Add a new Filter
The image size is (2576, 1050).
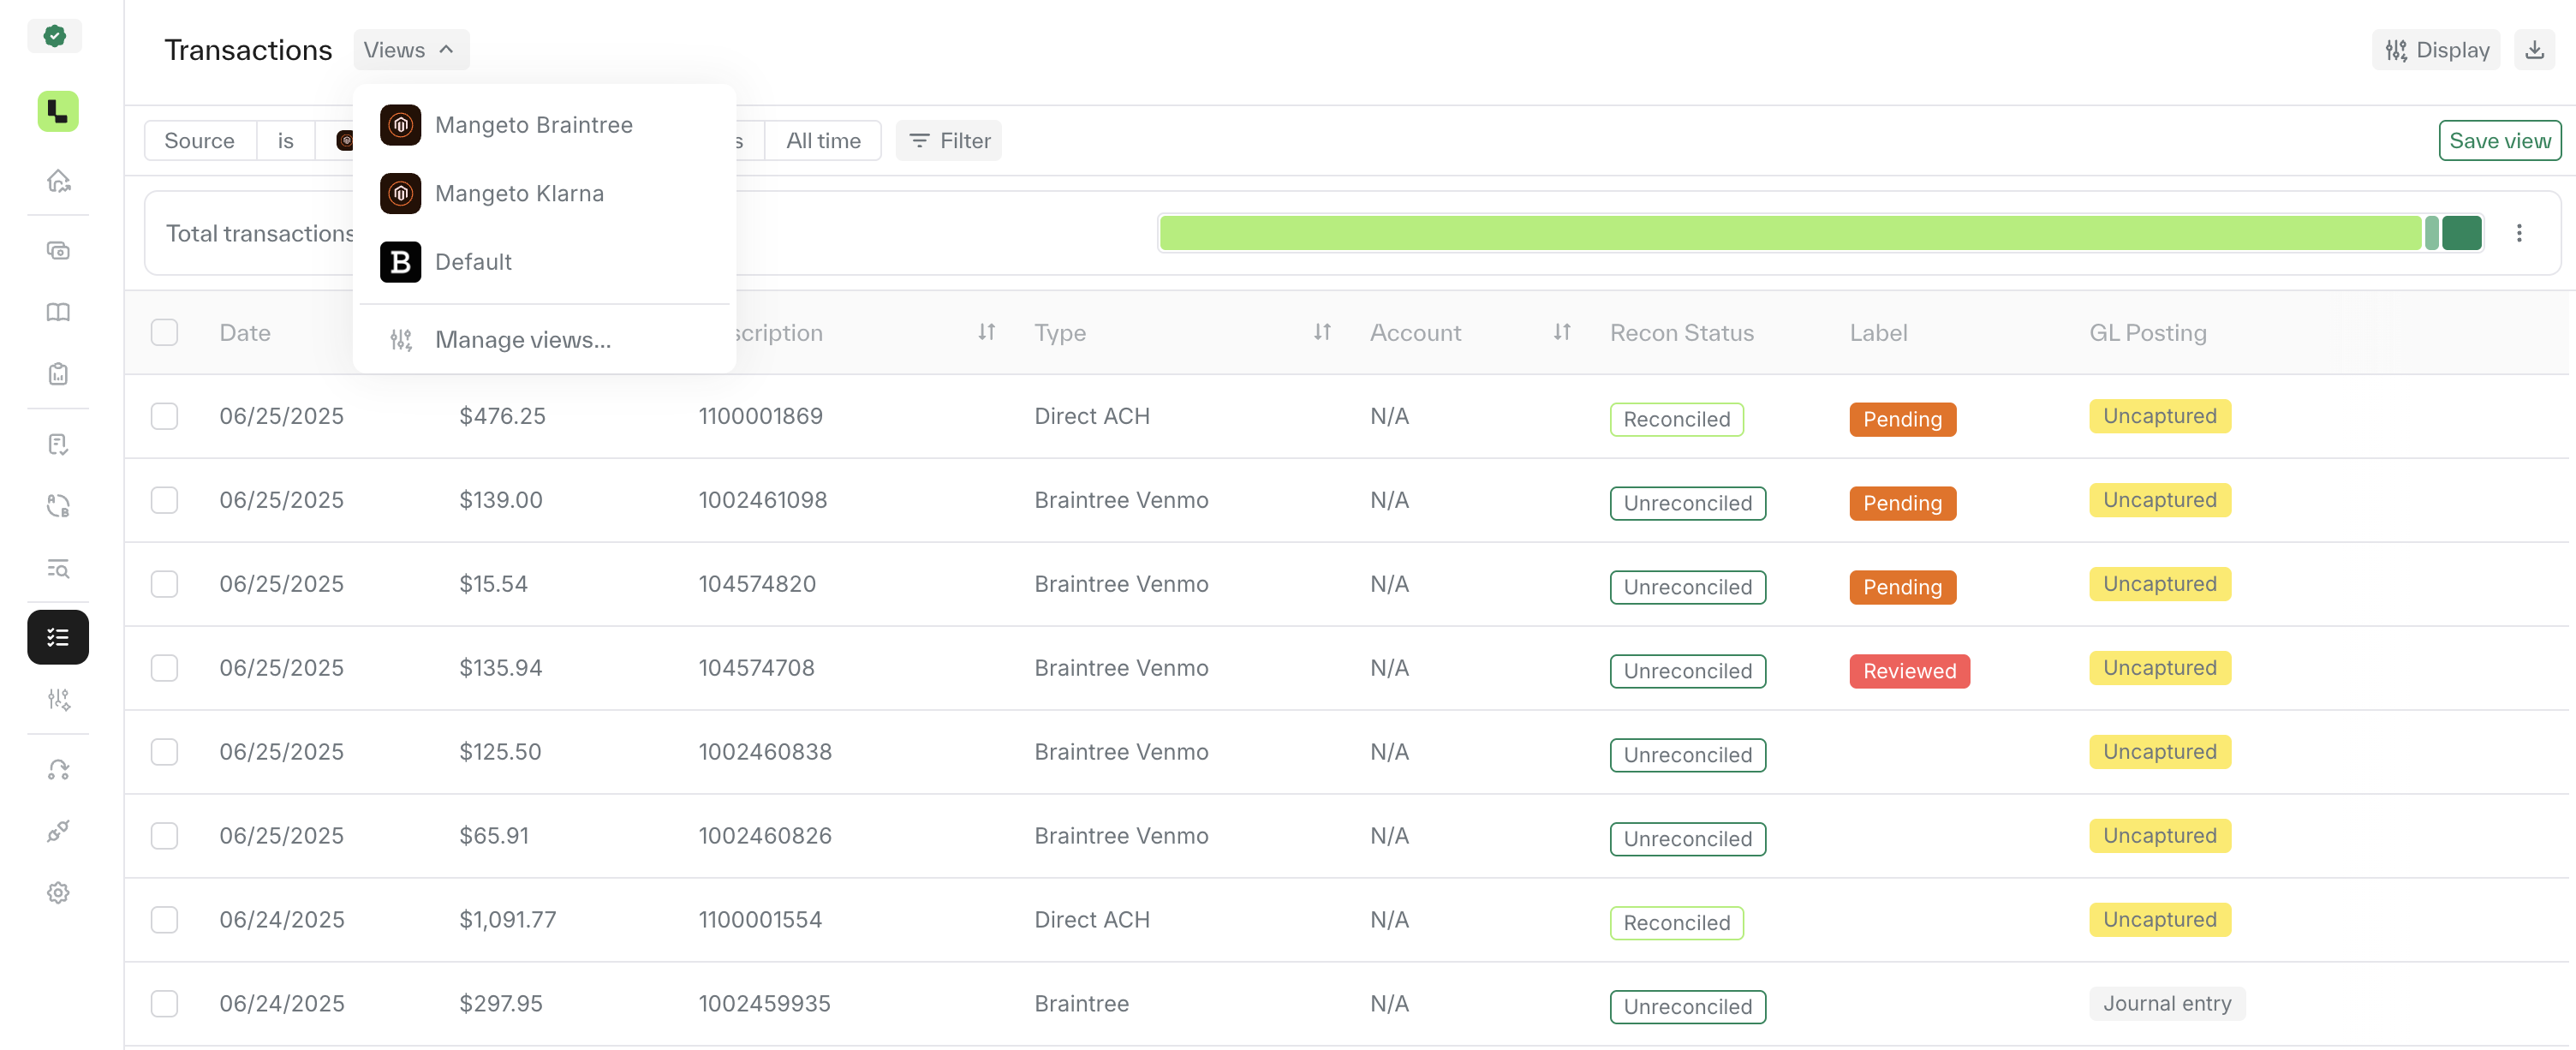click(949, 141)
